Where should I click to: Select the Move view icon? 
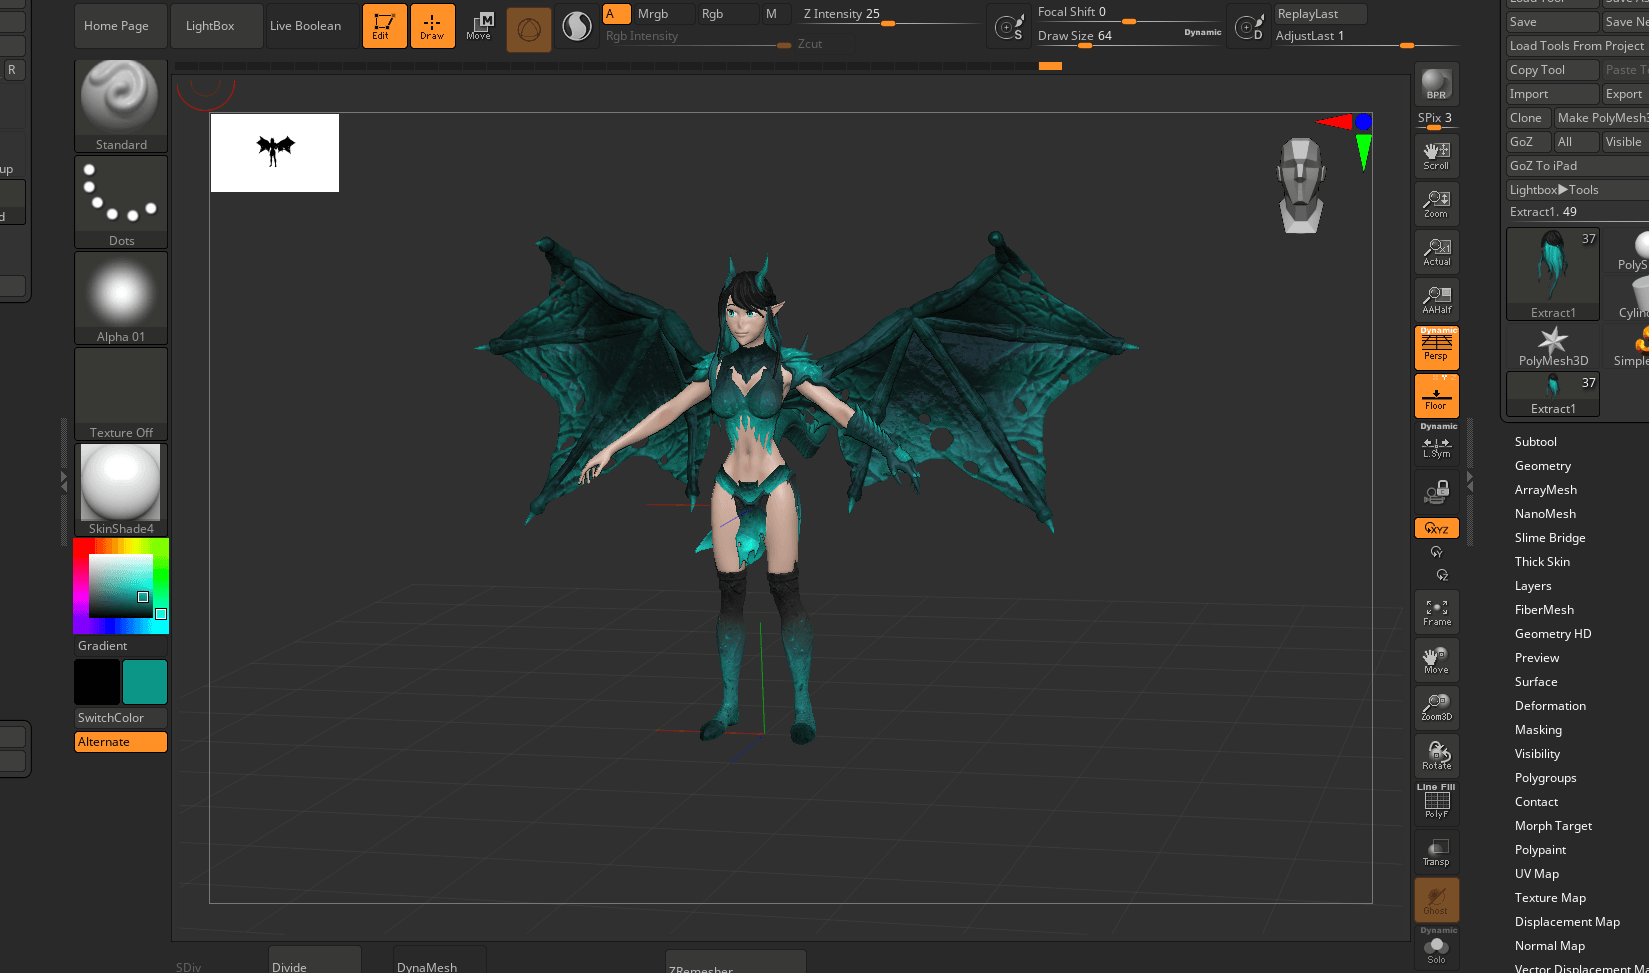(x=1437, y=660)
